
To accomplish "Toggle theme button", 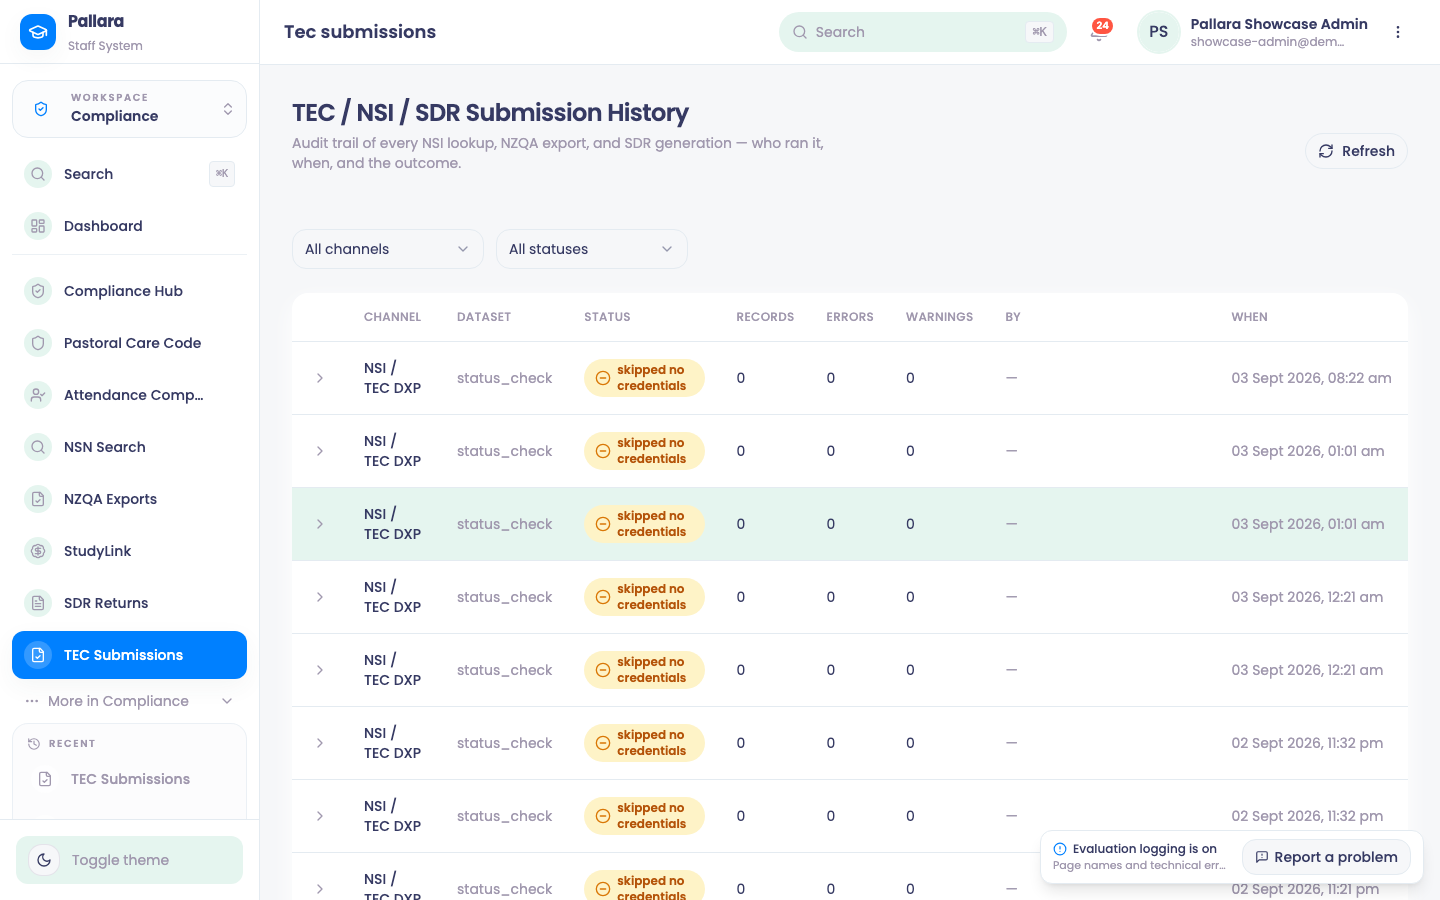I will pyautogui.click(x=129, y=860).
